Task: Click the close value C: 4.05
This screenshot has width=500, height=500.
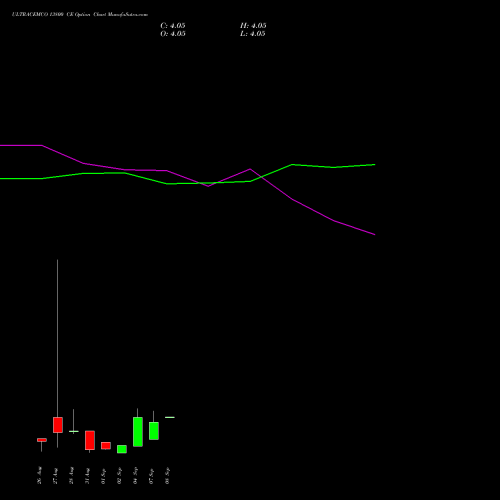Action: click(x=173, y=26)
